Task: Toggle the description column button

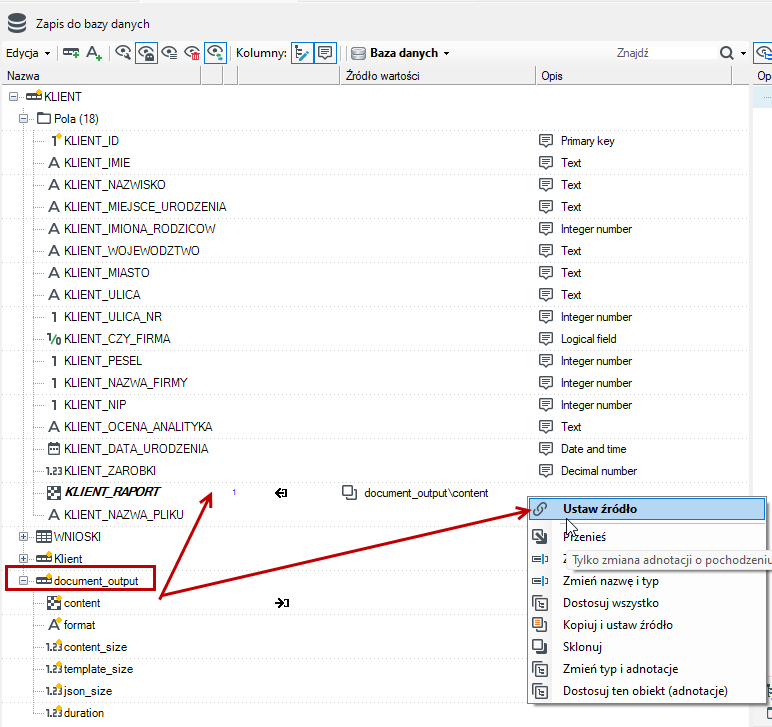Action: (x=325, y=53)
